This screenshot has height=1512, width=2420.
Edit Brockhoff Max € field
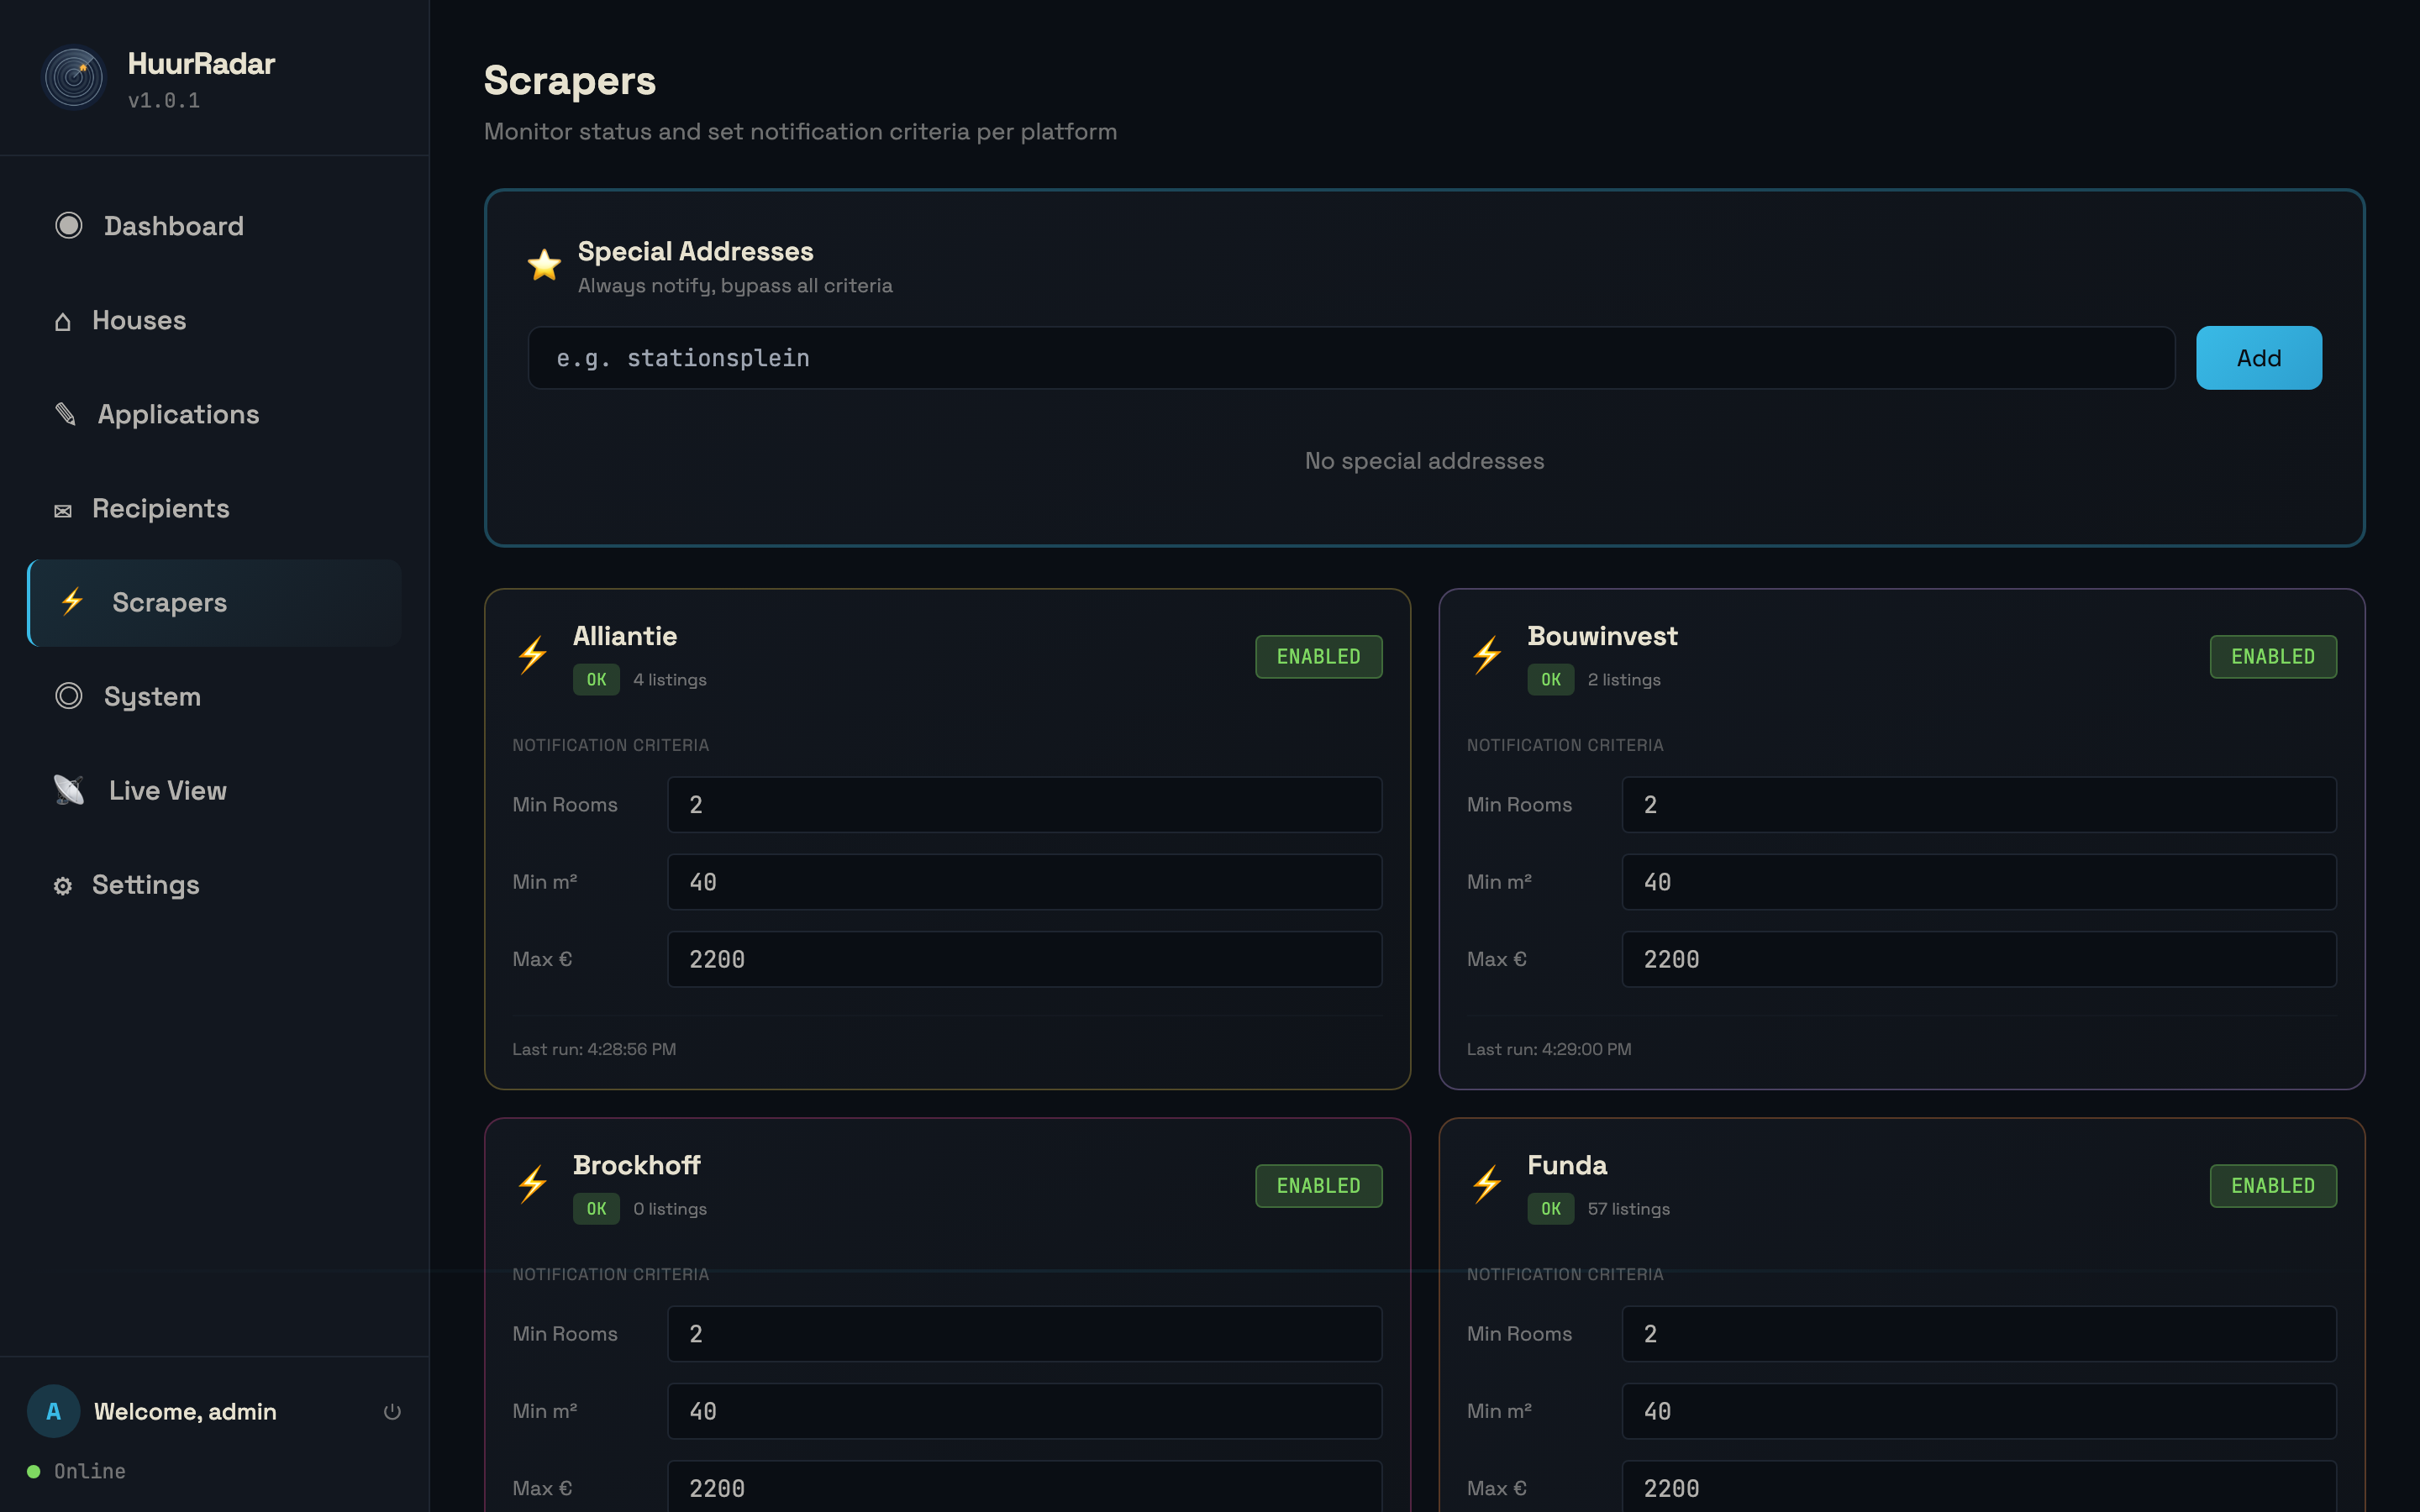coord(1024,1488)
